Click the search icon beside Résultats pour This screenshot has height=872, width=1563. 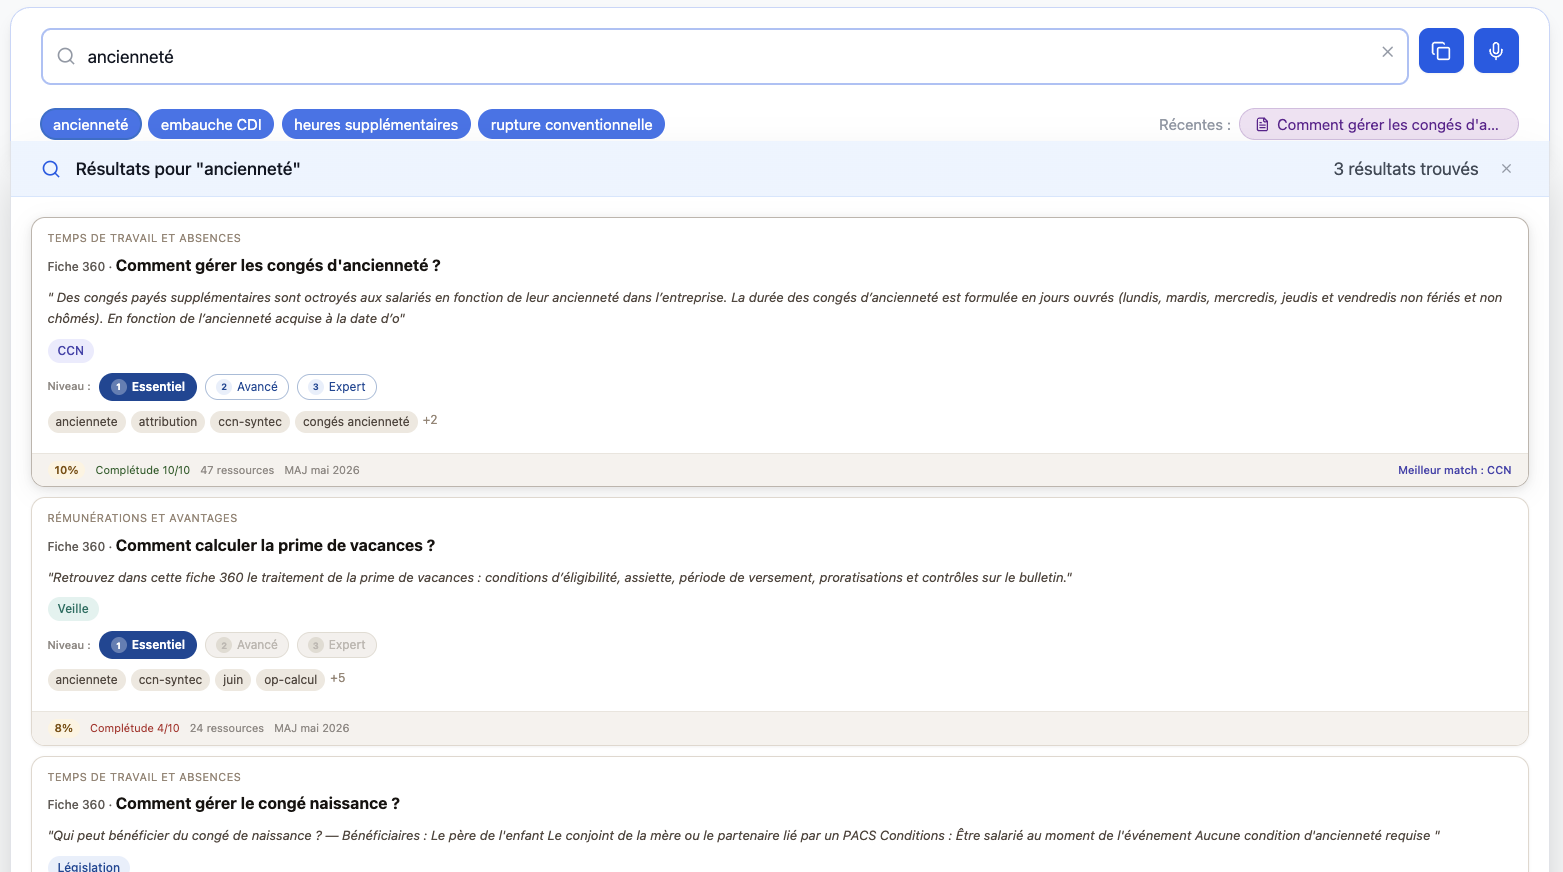point(51,169)
